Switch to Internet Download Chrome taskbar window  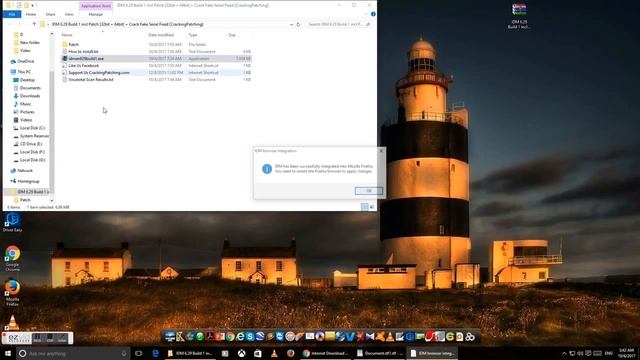coord(325,353)
